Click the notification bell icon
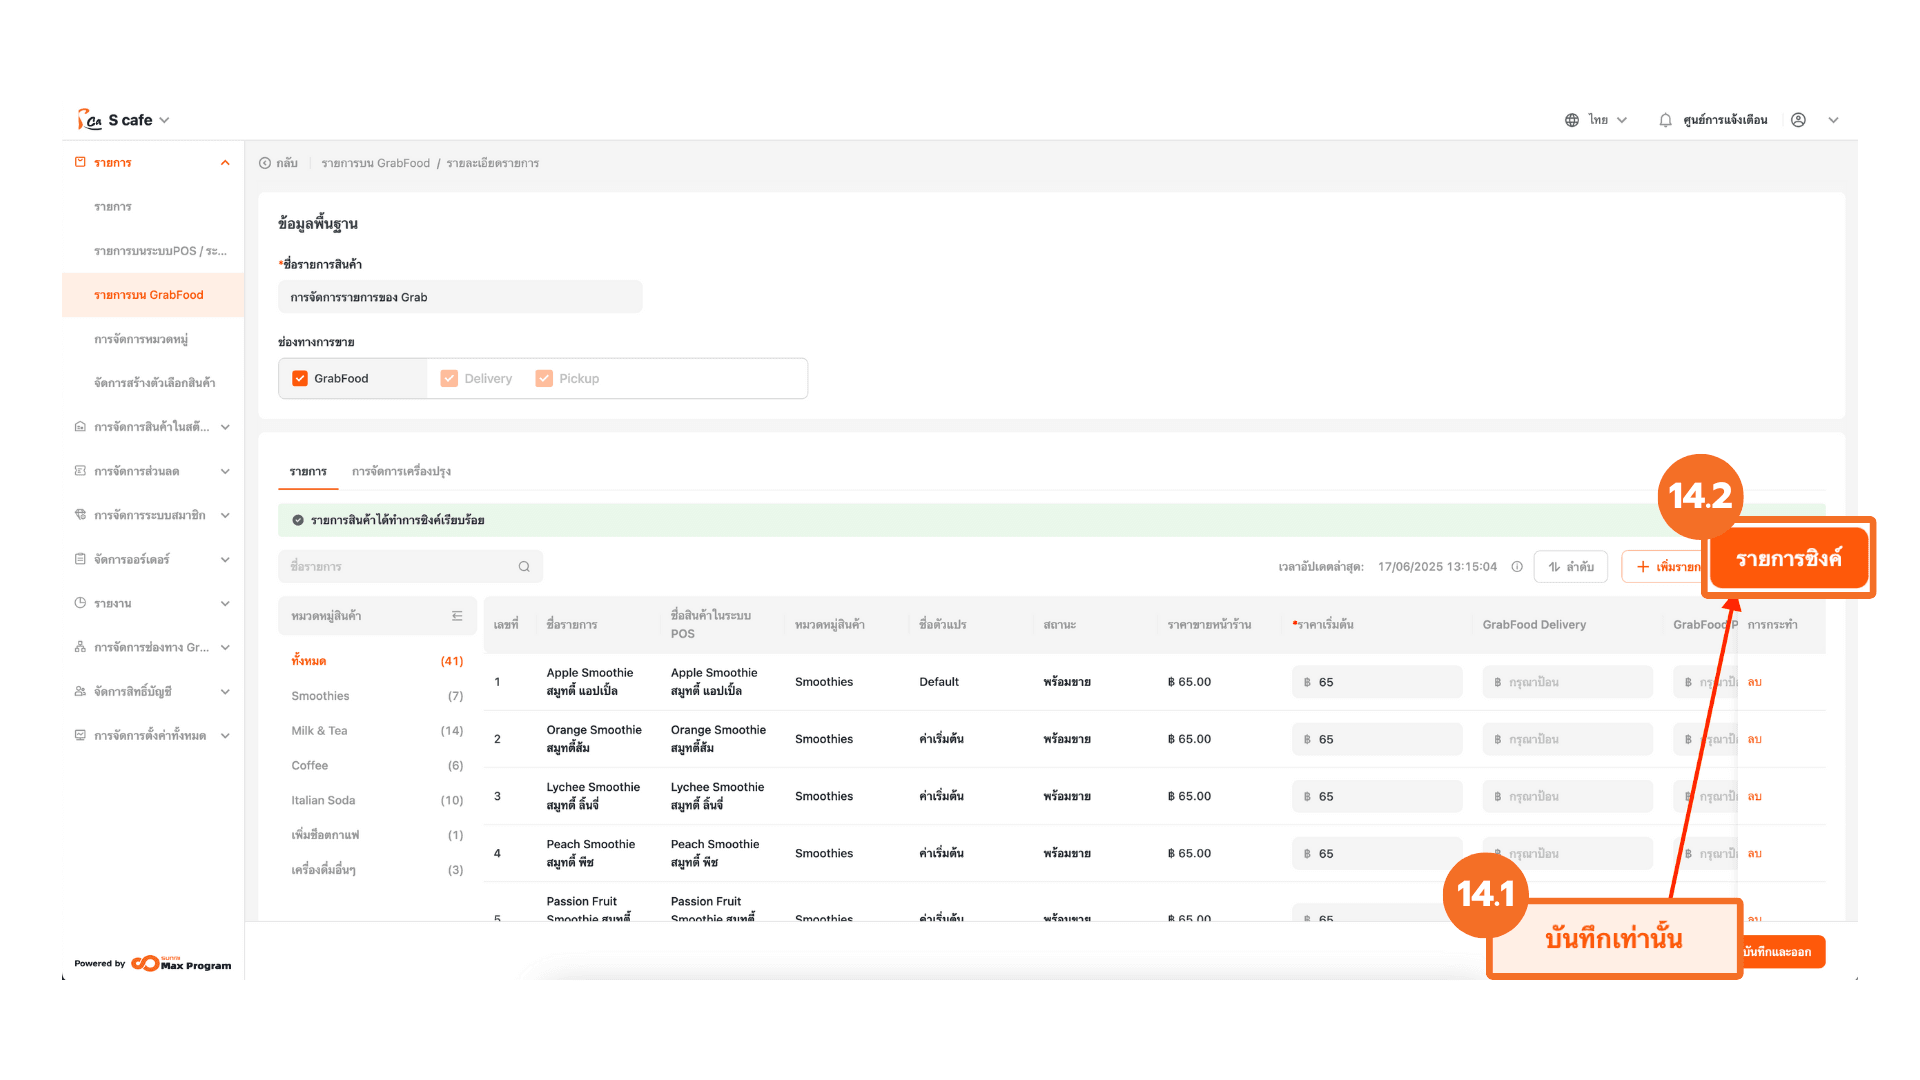 1665,120
